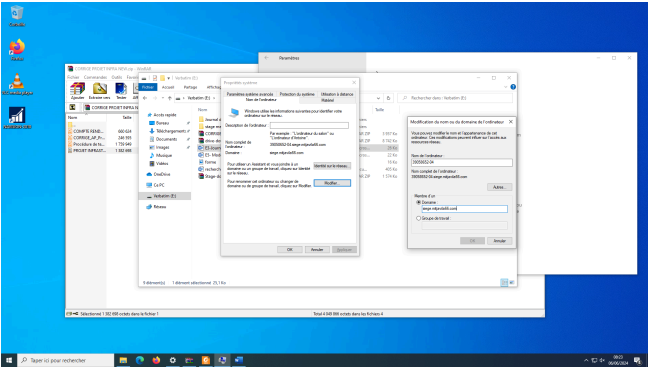The image size is (651, 369).
Task: Open the Fichier tab in File Explorer
Action: (x=148, y=87)
